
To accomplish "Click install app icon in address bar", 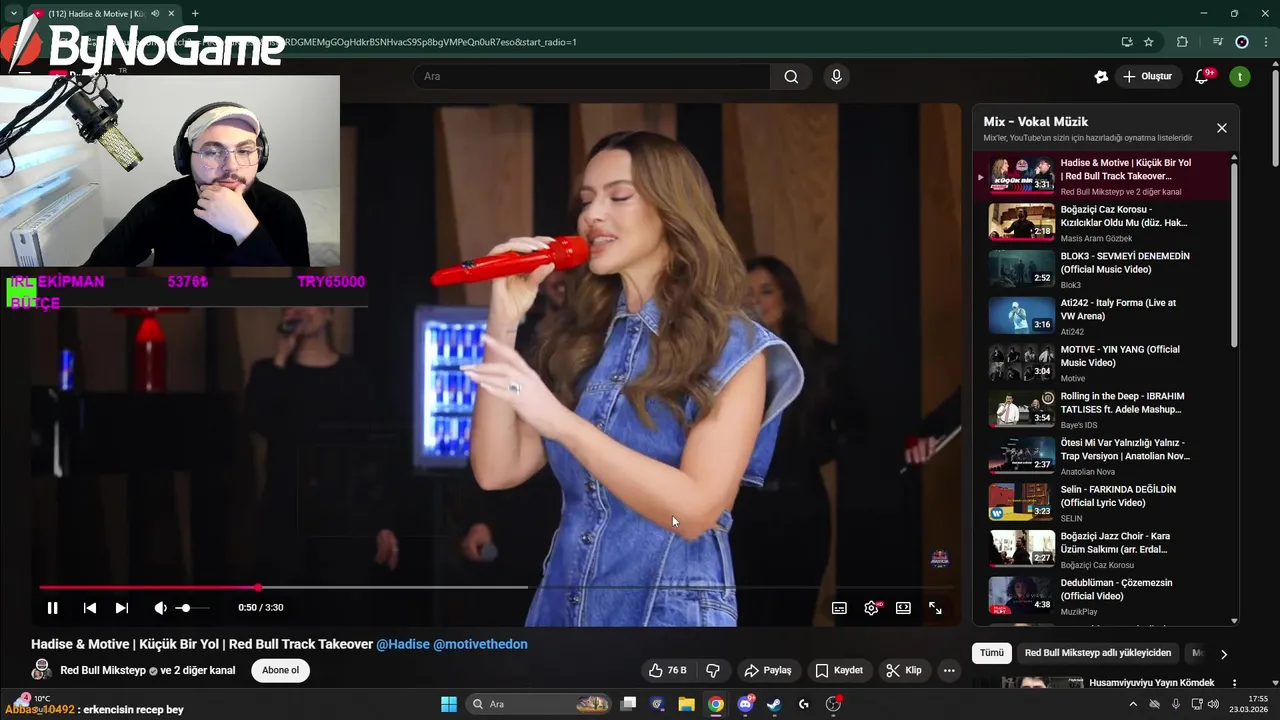I will 1127,42.
